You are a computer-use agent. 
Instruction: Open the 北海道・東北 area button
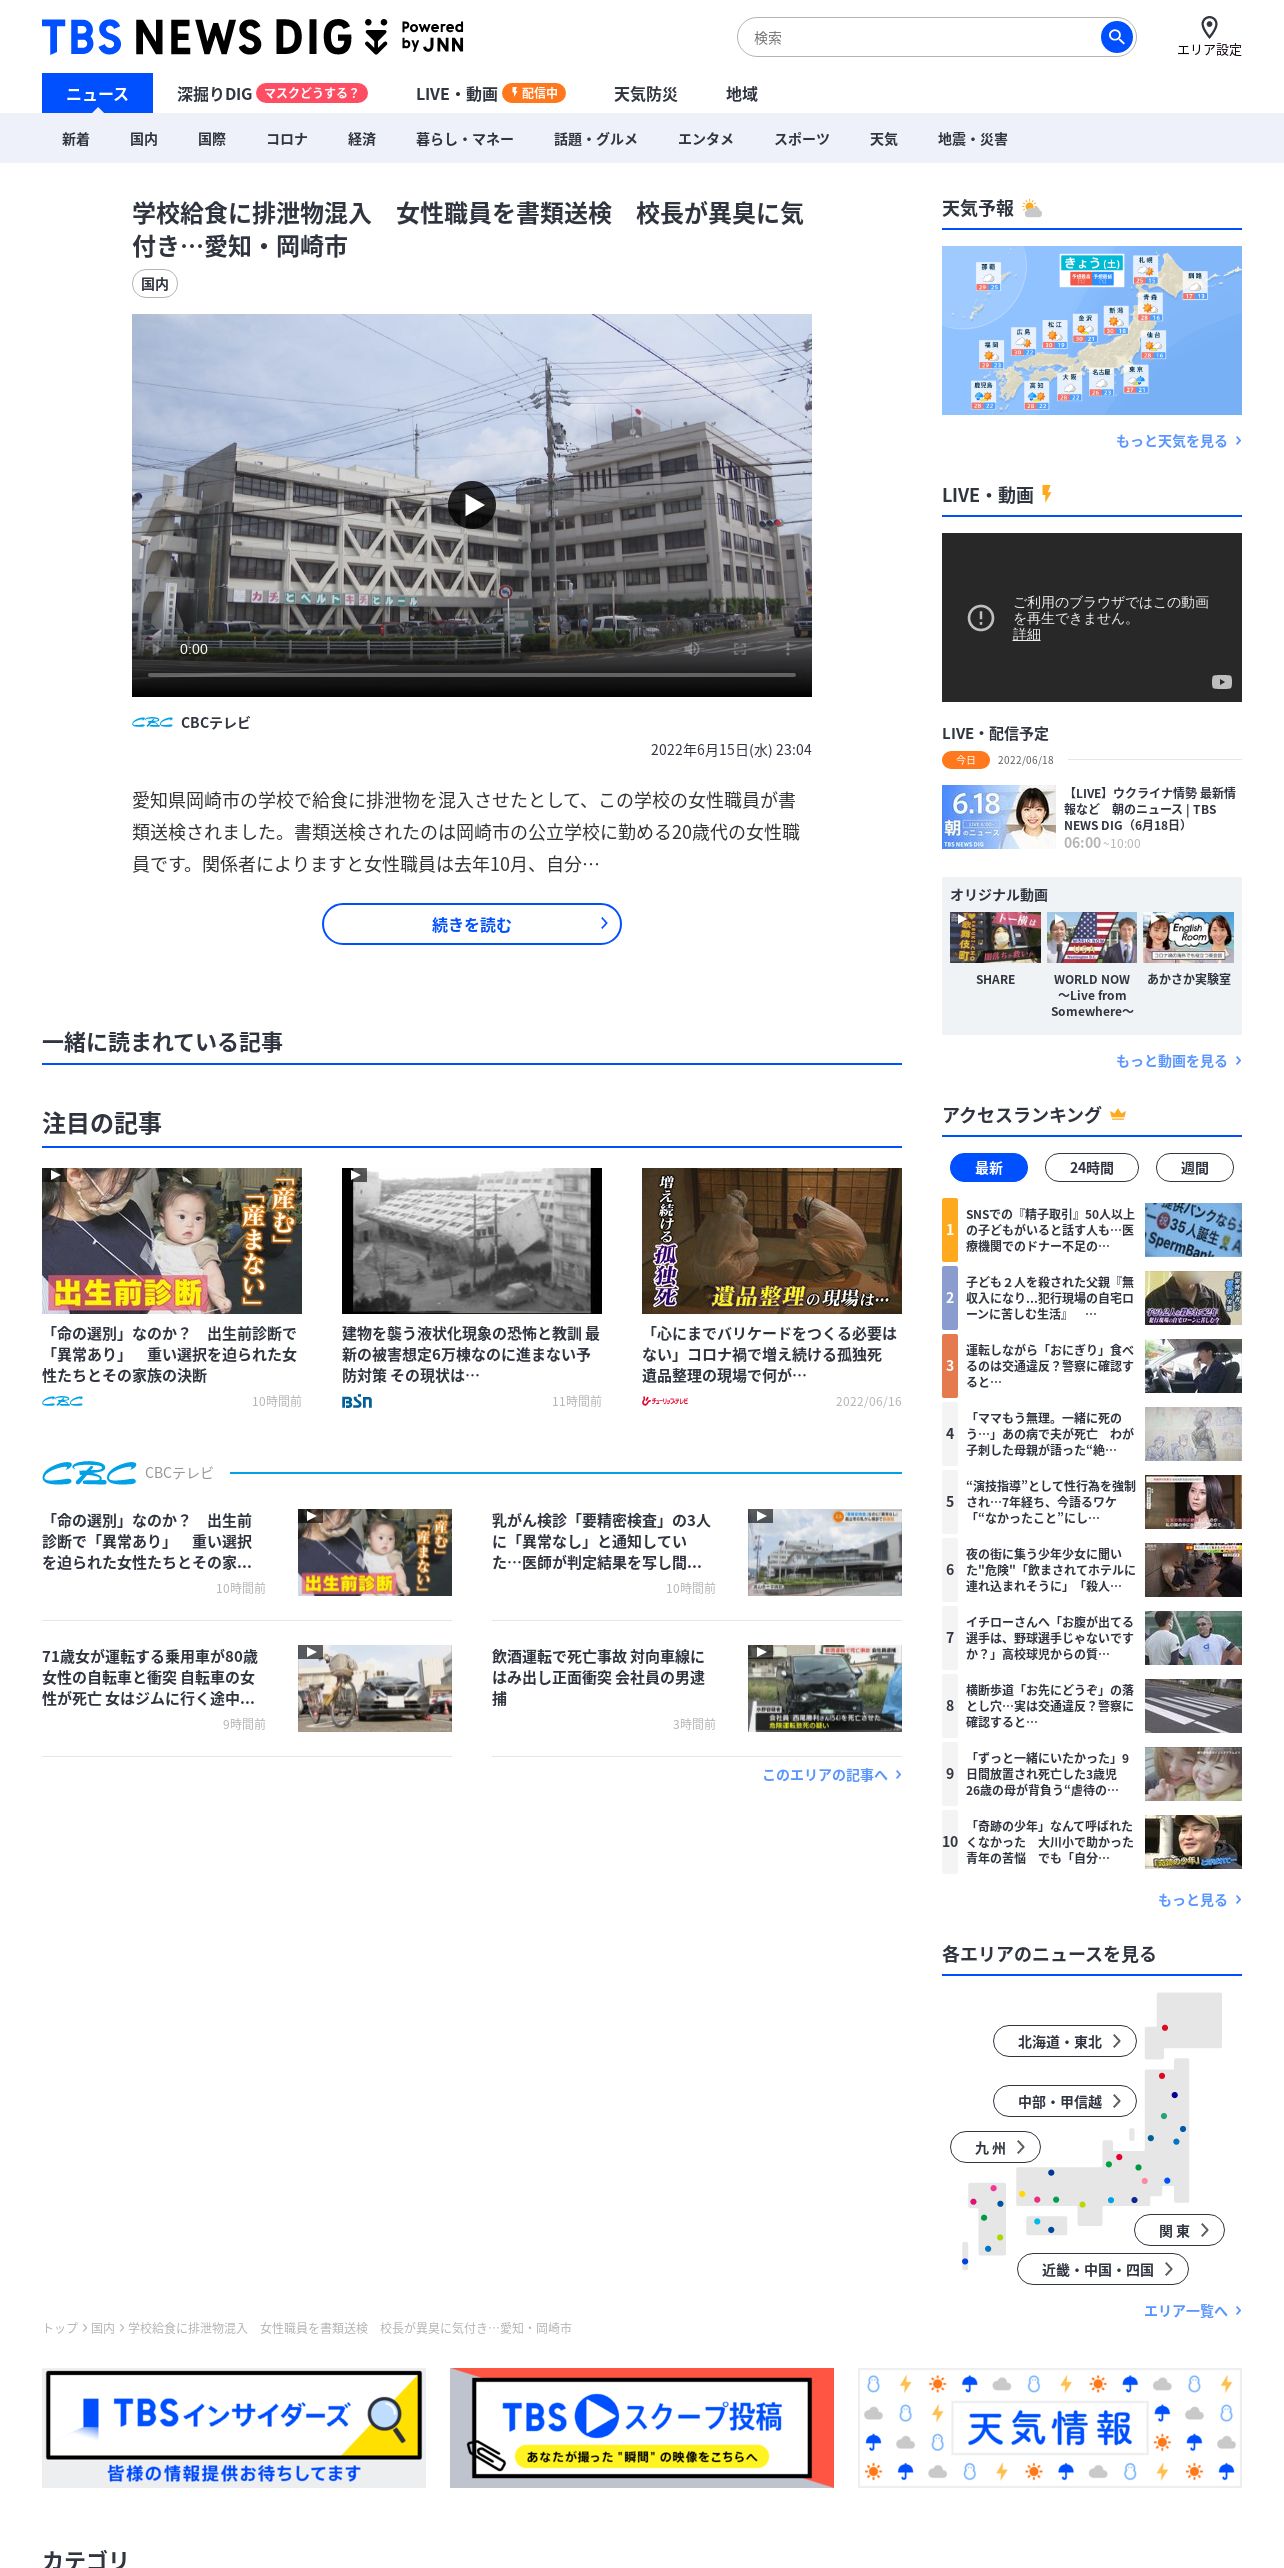click(x=1065, y=2041)
